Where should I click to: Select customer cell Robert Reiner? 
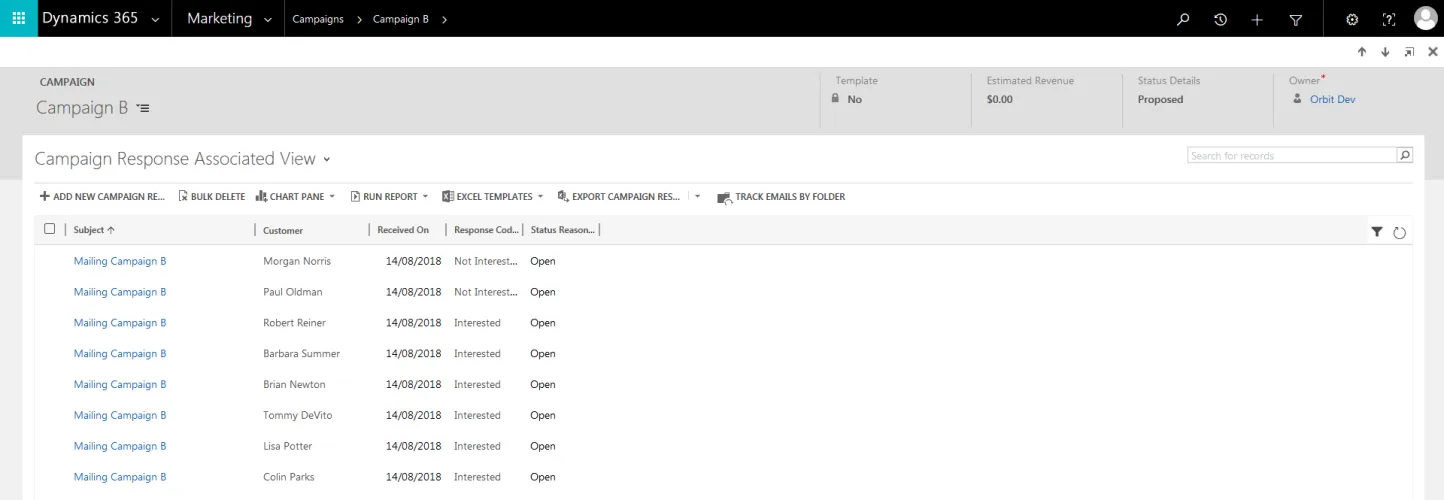(295, 323)
